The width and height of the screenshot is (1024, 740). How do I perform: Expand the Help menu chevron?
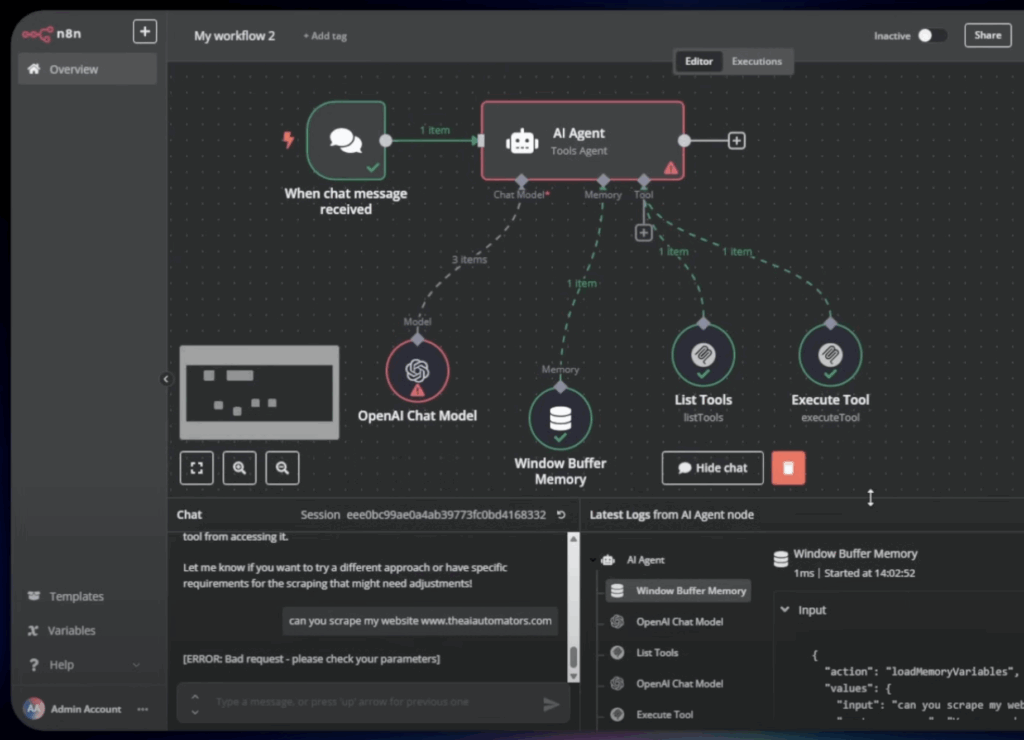click(136, 665)
